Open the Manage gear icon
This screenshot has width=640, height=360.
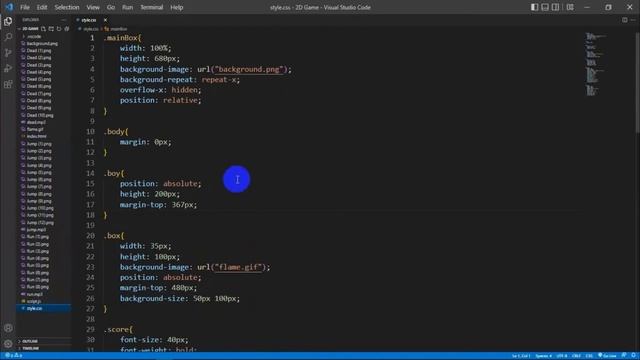8,344
